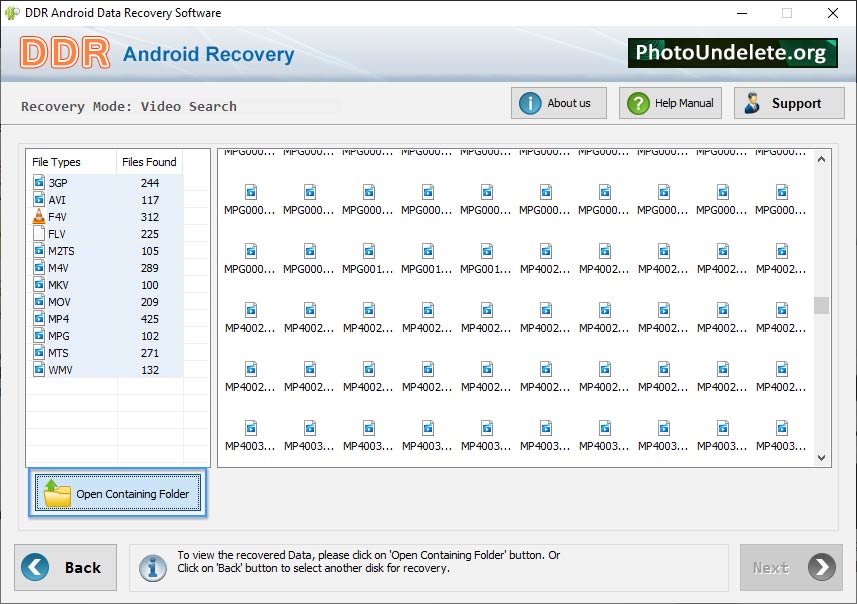Click the scroll up arrow in file list
Image resolution: width=857 pixels, height=604 pixels.
[x=821, y=159]
